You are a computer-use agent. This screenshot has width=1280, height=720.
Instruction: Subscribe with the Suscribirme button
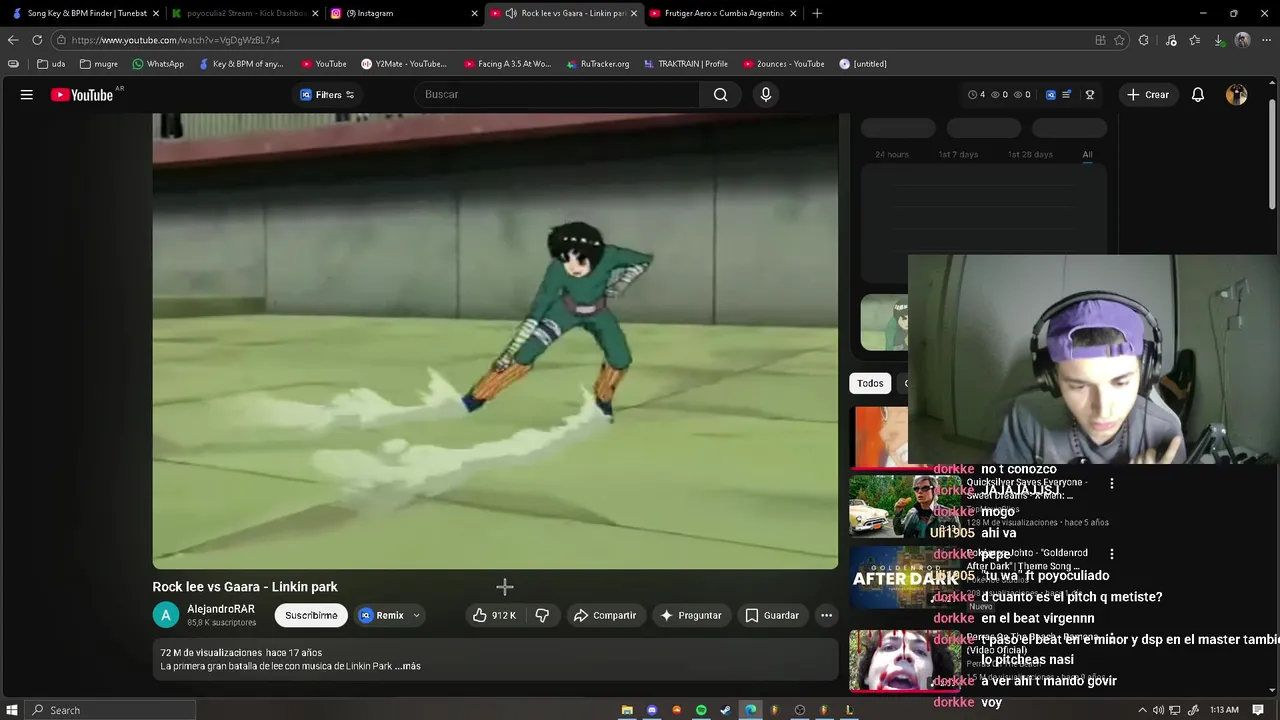(311, 615)
